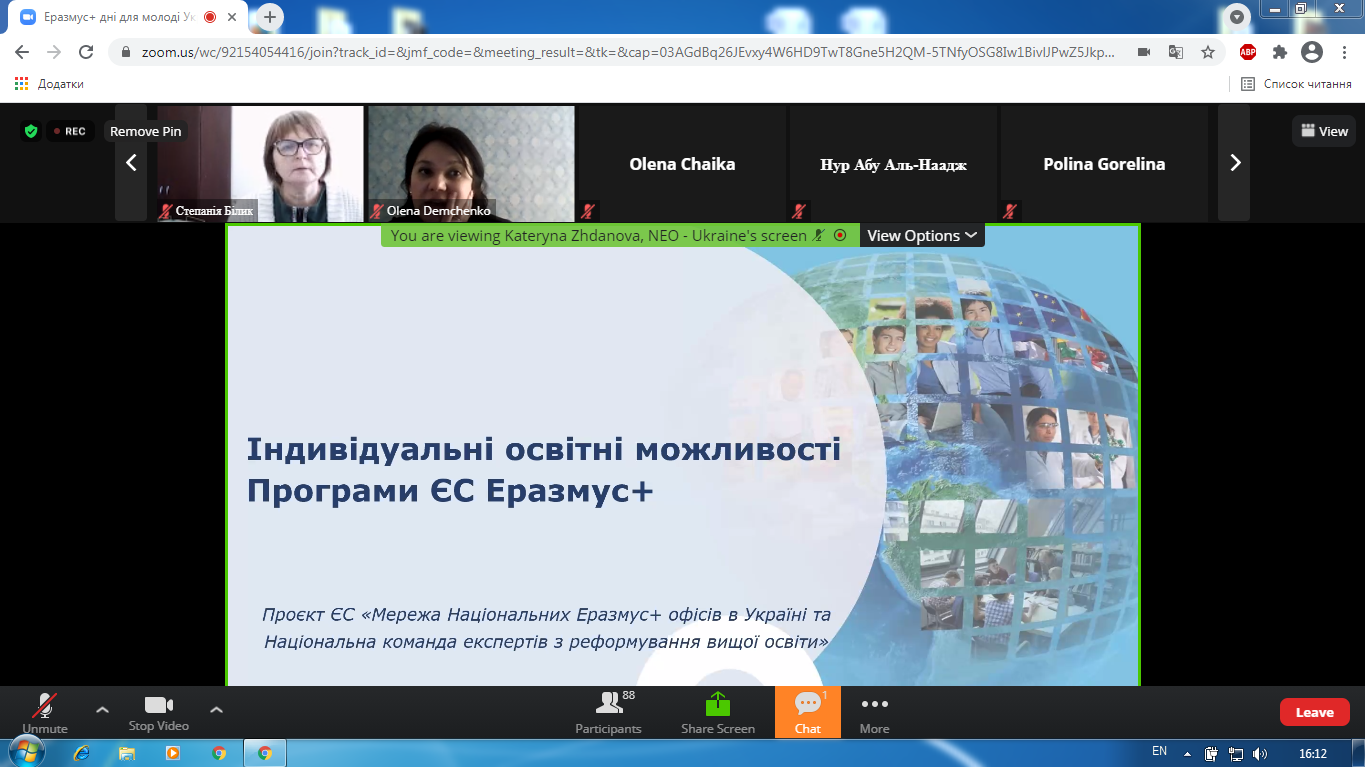Switch to active Chrome taskbar window

(265, 753)
